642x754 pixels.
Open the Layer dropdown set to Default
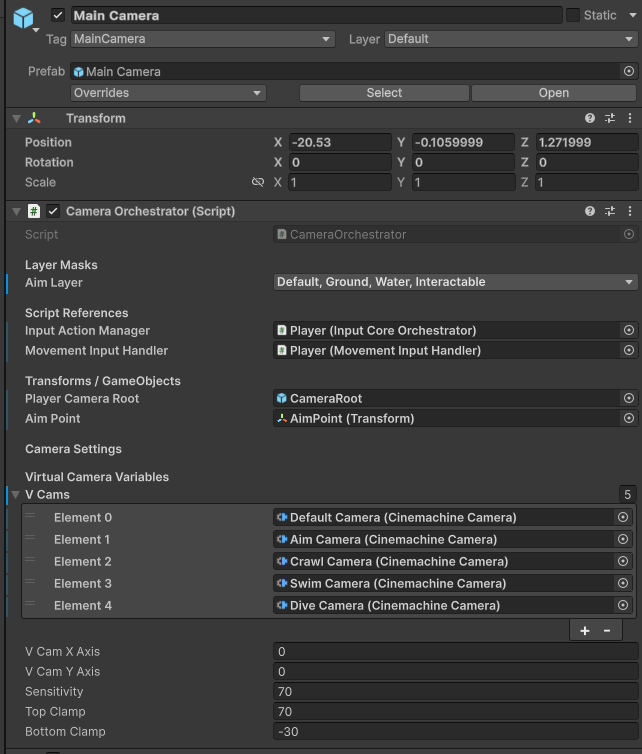tap(510, 39)
